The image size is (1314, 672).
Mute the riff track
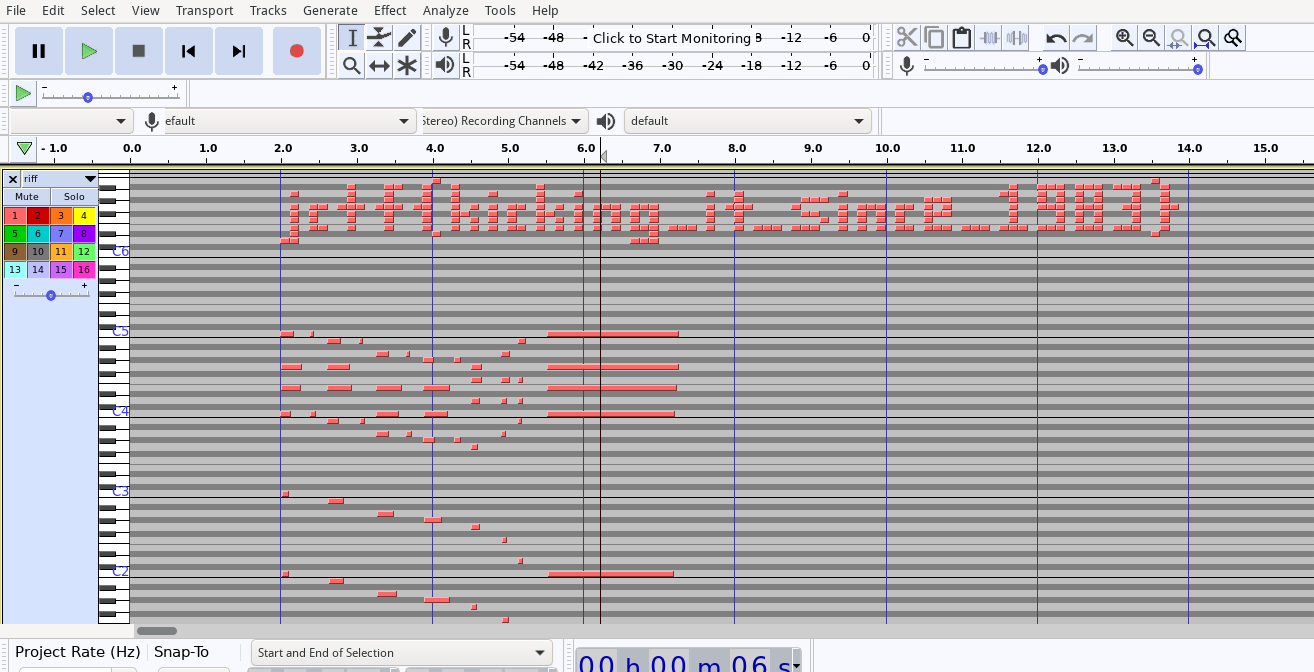point(27,197)
